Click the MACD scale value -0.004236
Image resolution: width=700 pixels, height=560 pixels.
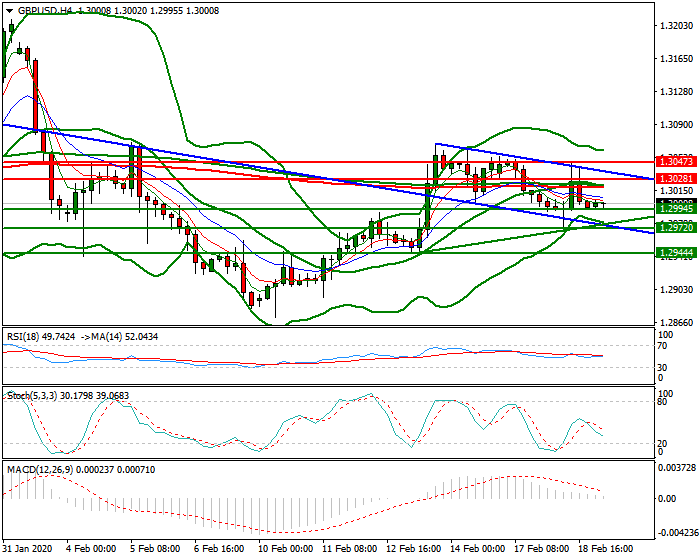(x=677, y=533)
